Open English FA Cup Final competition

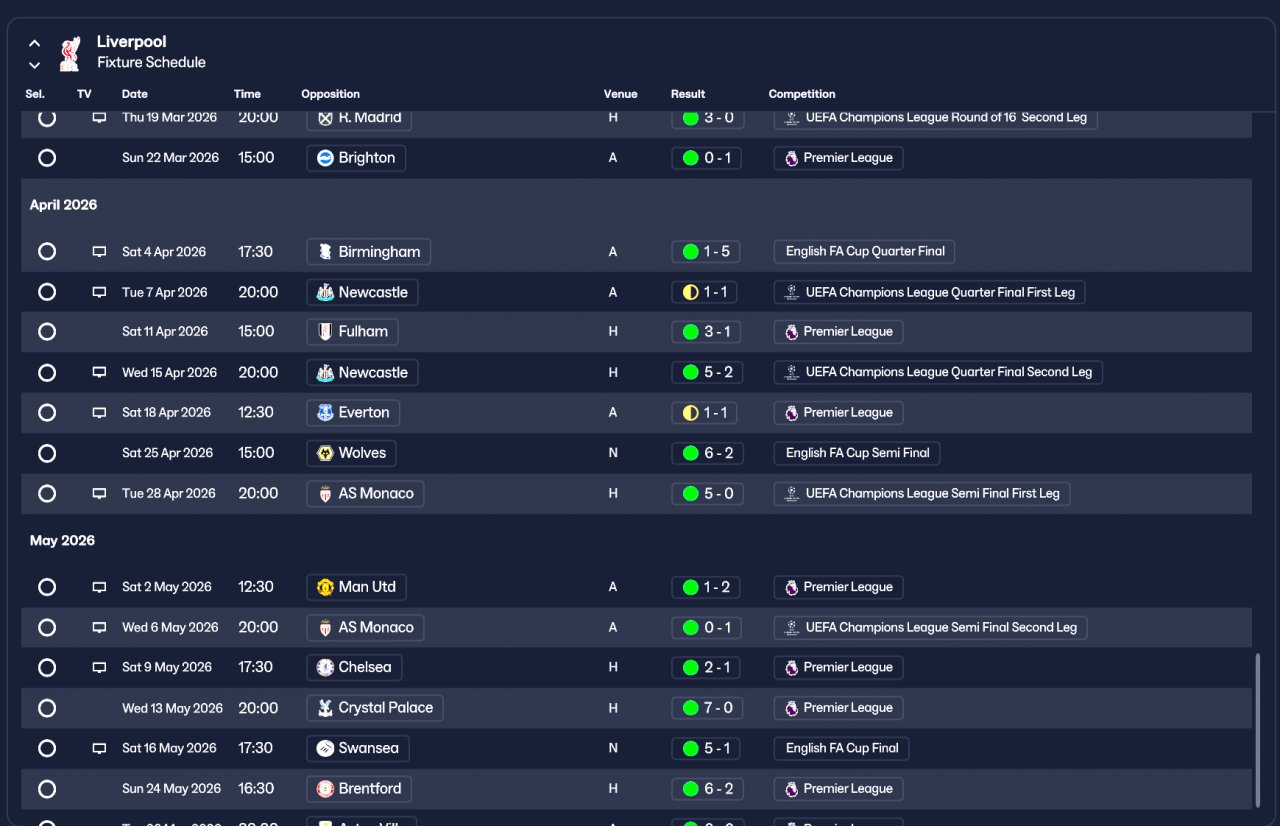click(842, 748)
